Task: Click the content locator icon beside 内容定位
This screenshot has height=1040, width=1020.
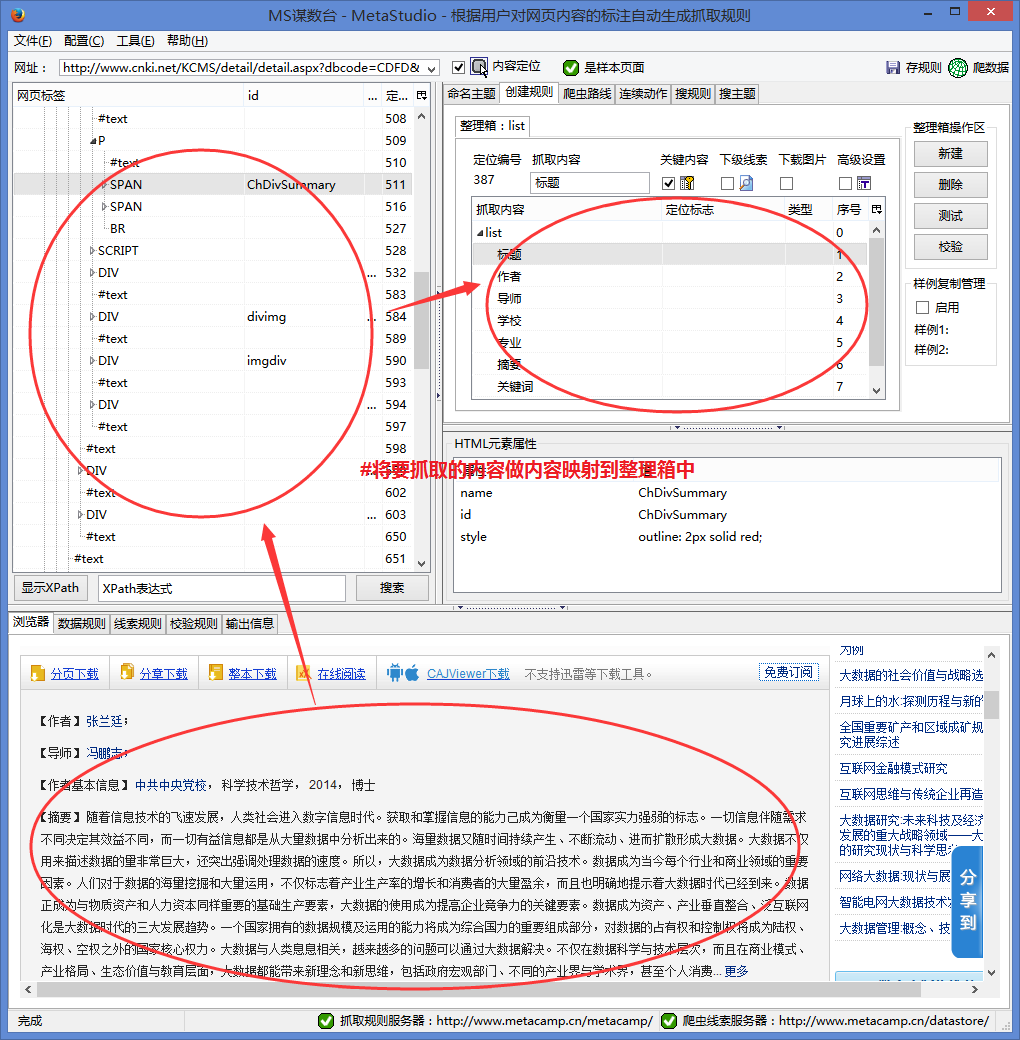Action: [479, 66]
